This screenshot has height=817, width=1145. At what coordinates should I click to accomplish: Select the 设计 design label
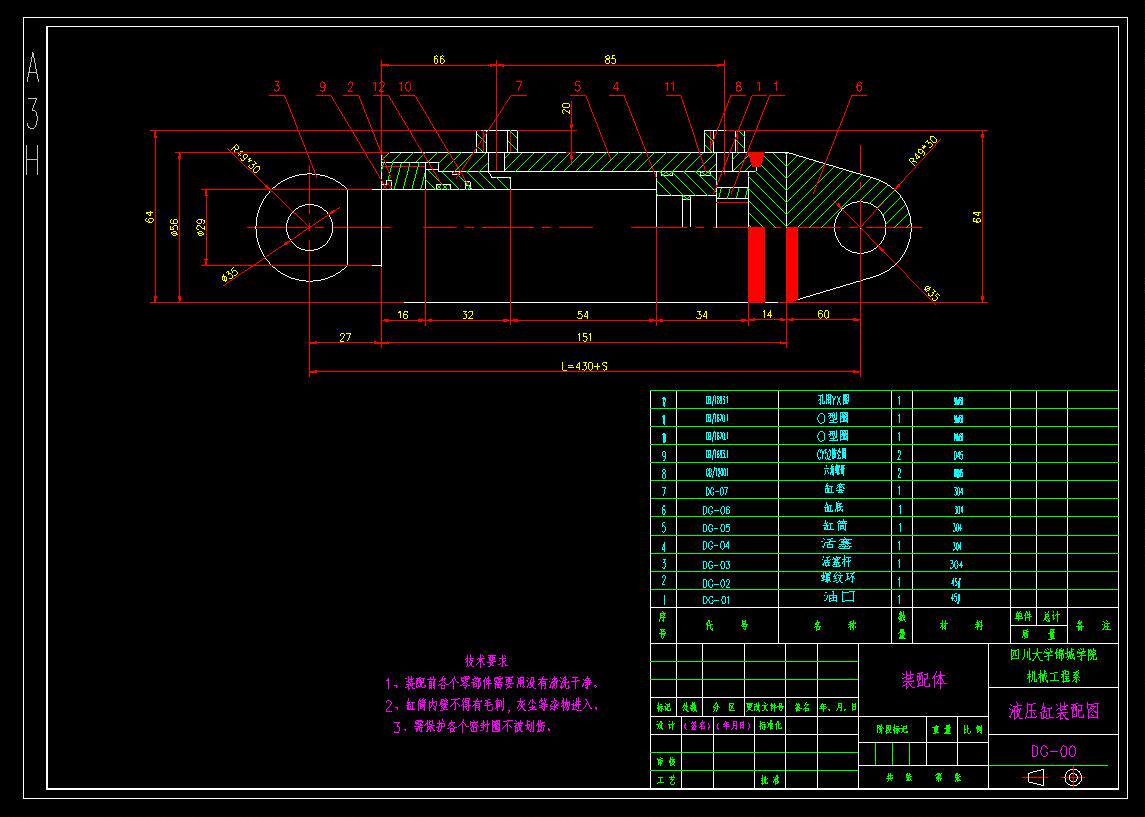[x=666, y=726]
